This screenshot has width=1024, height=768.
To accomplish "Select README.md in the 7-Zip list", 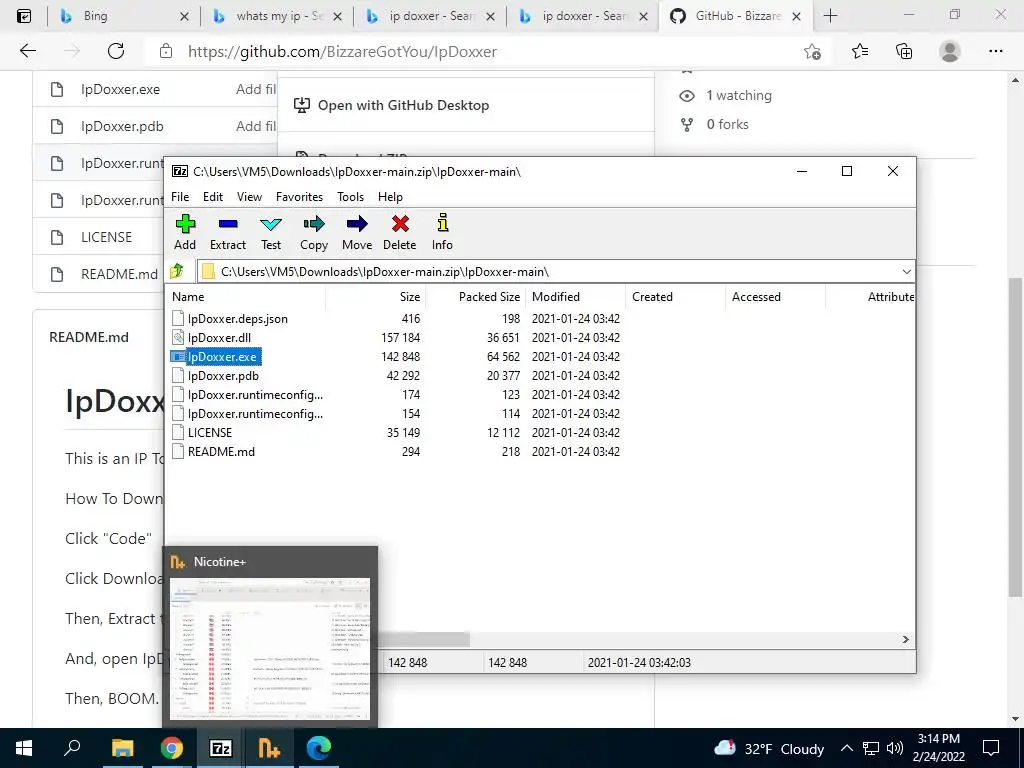I will [221, 451].
